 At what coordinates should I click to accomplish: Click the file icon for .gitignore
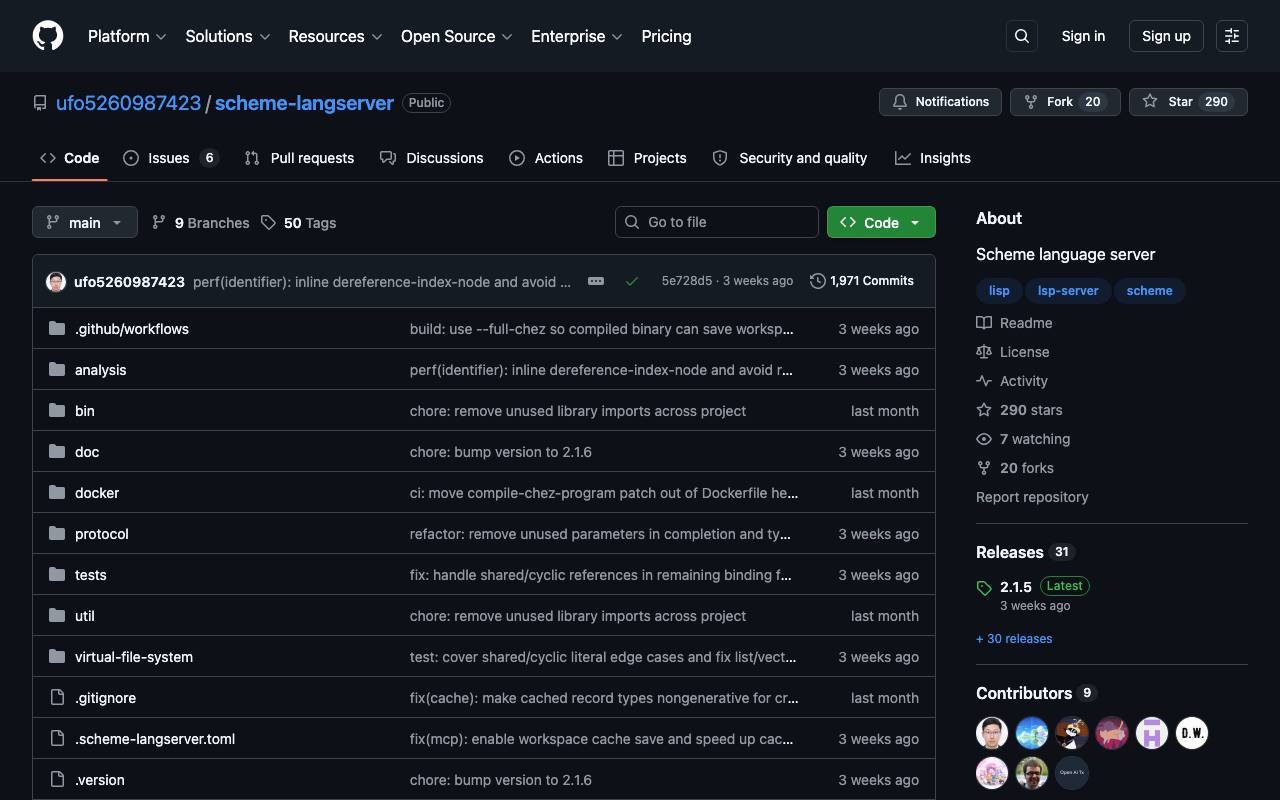coord(57,698)
